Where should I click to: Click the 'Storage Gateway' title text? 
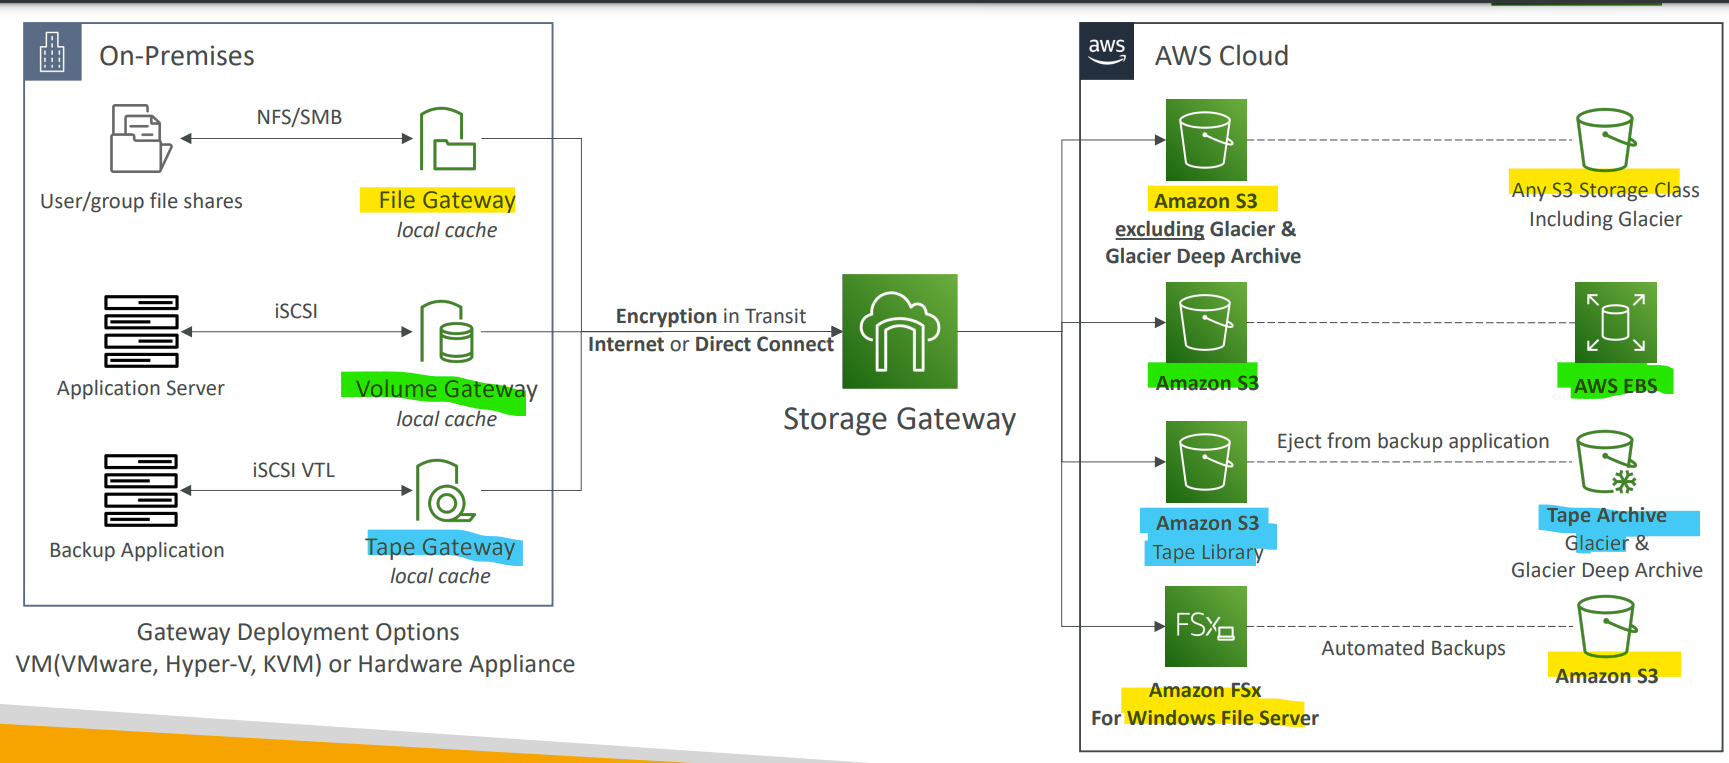[x=899, y=419]
